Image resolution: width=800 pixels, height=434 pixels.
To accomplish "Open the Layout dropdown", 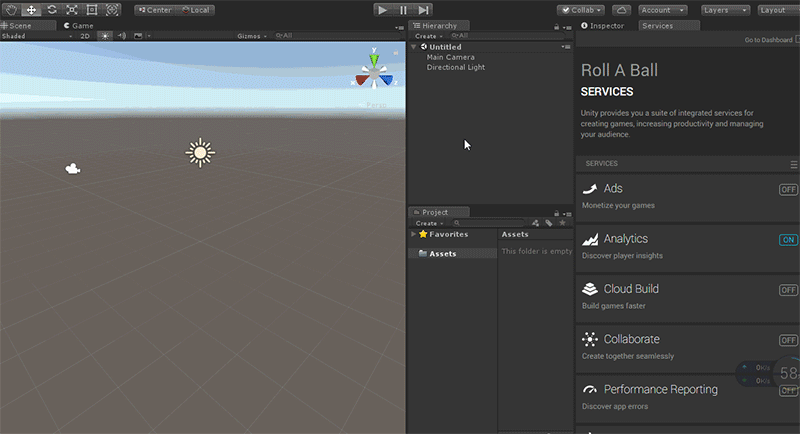I will (x=778, y=10).
